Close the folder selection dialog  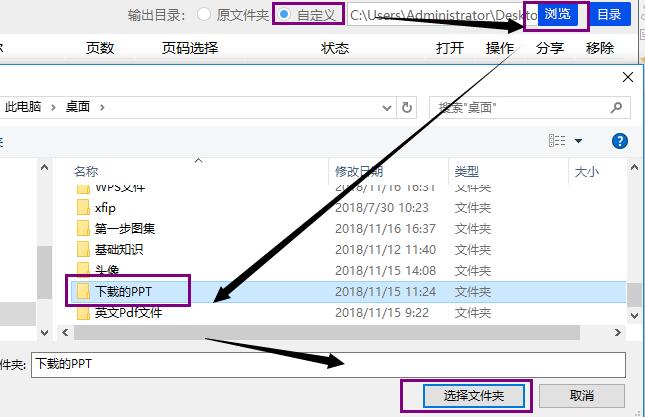628,77
